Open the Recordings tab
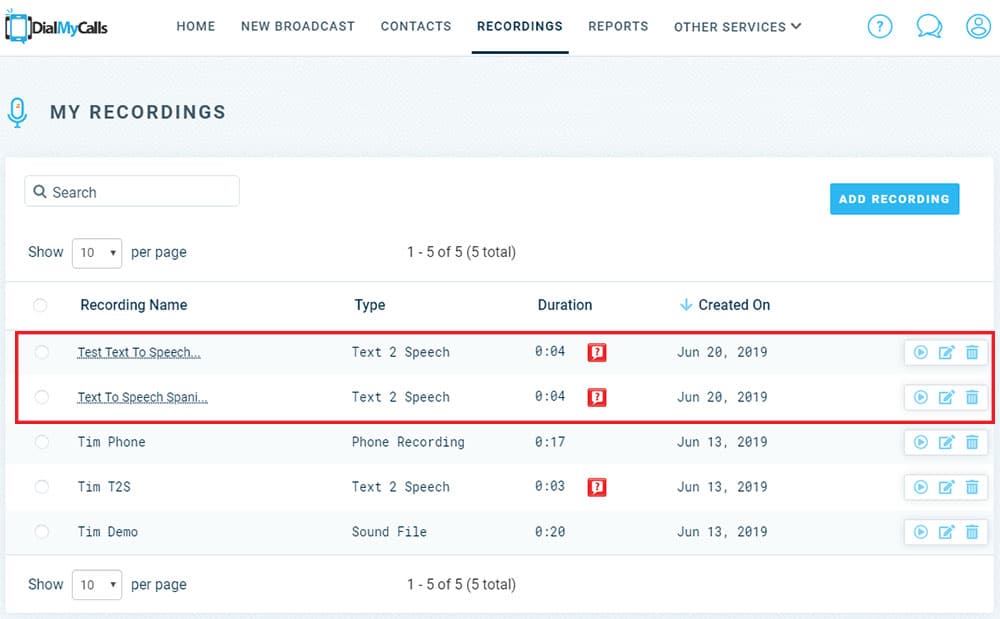The image size is (1000, 619). pyautogui.click(x=520, y=26)
